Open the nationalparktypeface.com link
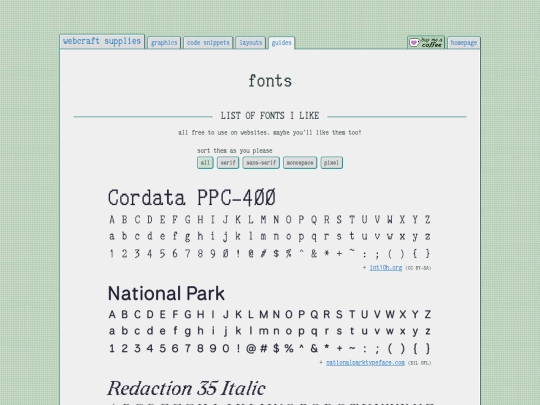540x405 pixels. tap(365, 363)
